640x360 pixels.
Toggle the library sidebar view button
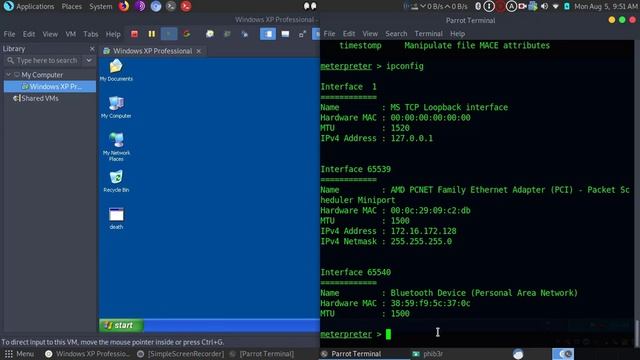(x=268, y=34)
